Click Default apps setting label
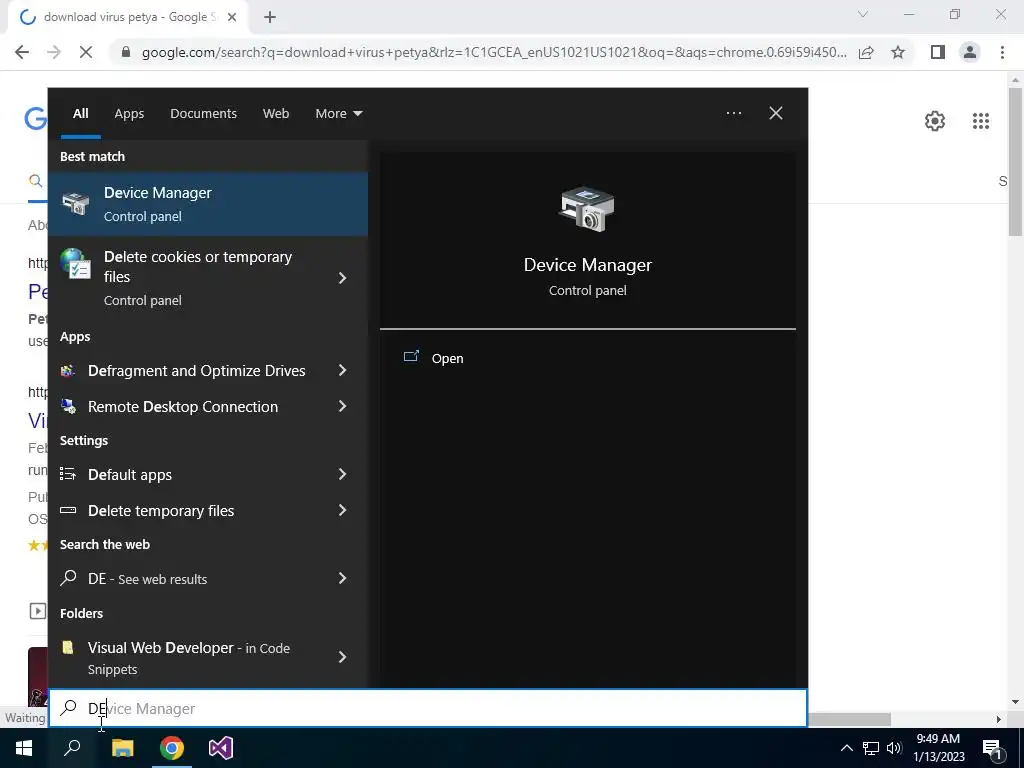The image size is (1024, 768). 130,475
